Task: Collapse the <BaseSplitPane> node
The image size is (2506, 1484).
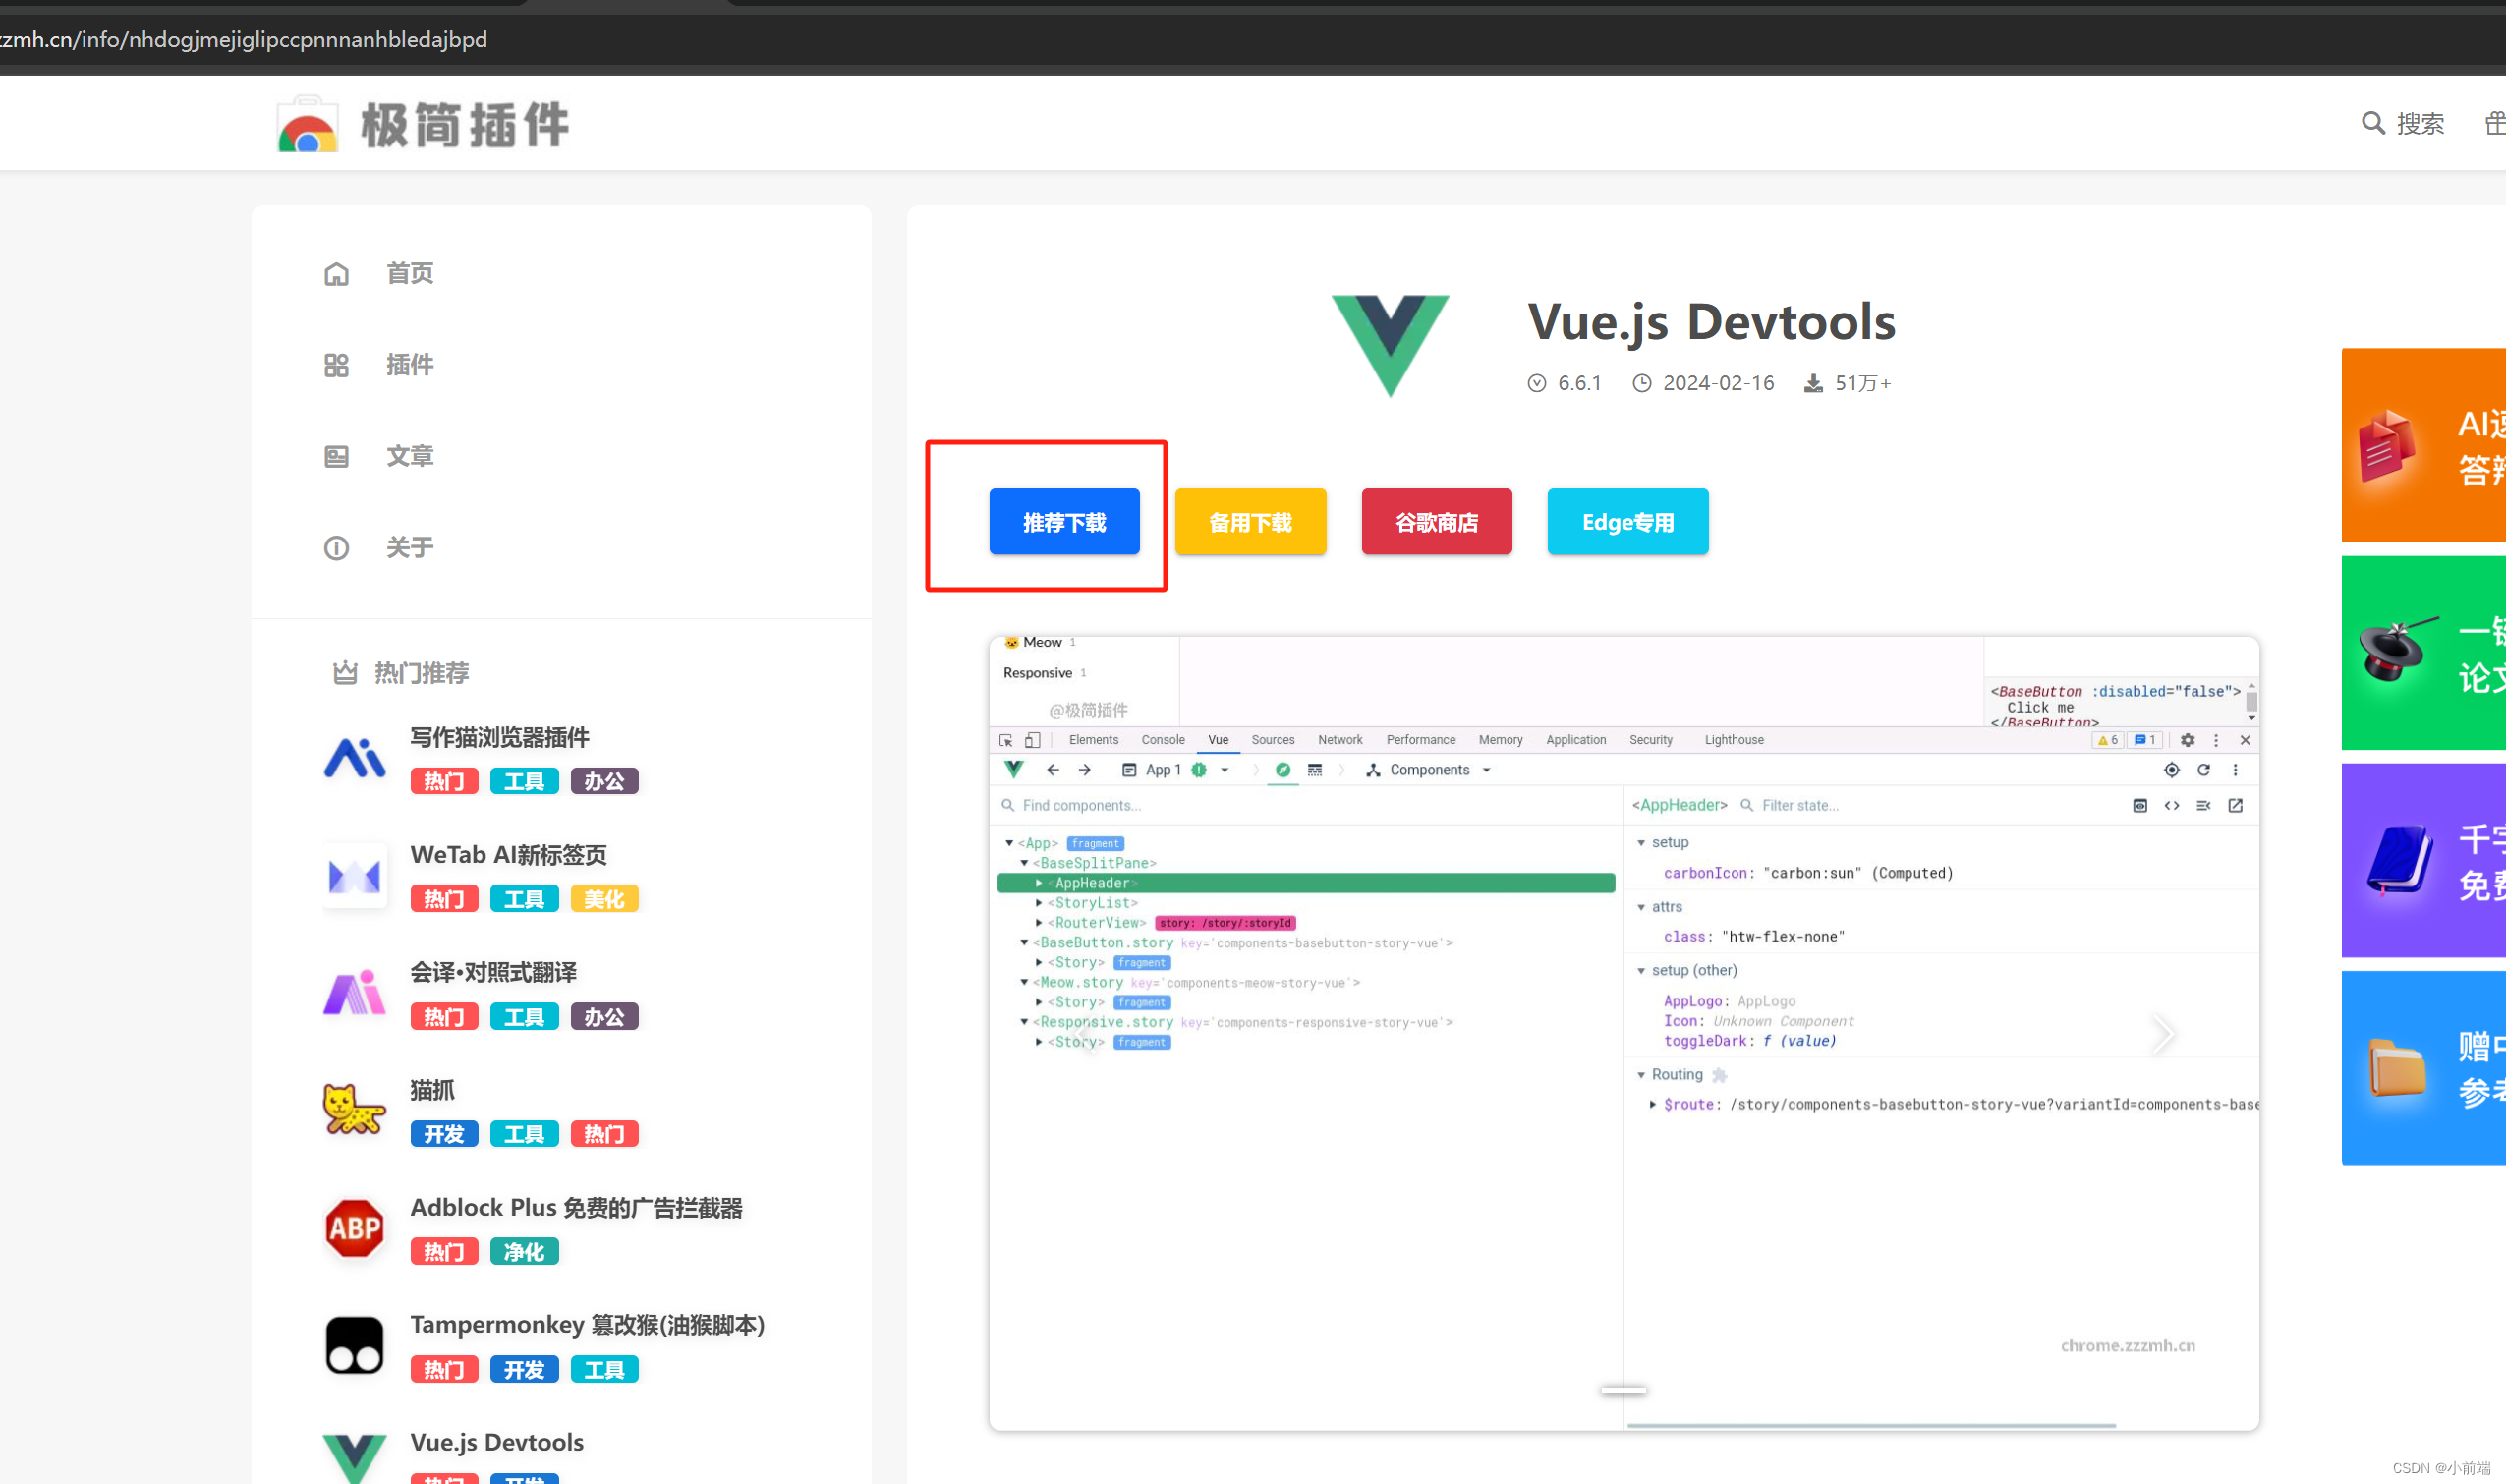Action: pyautogui.click(x=1024, y=863)
